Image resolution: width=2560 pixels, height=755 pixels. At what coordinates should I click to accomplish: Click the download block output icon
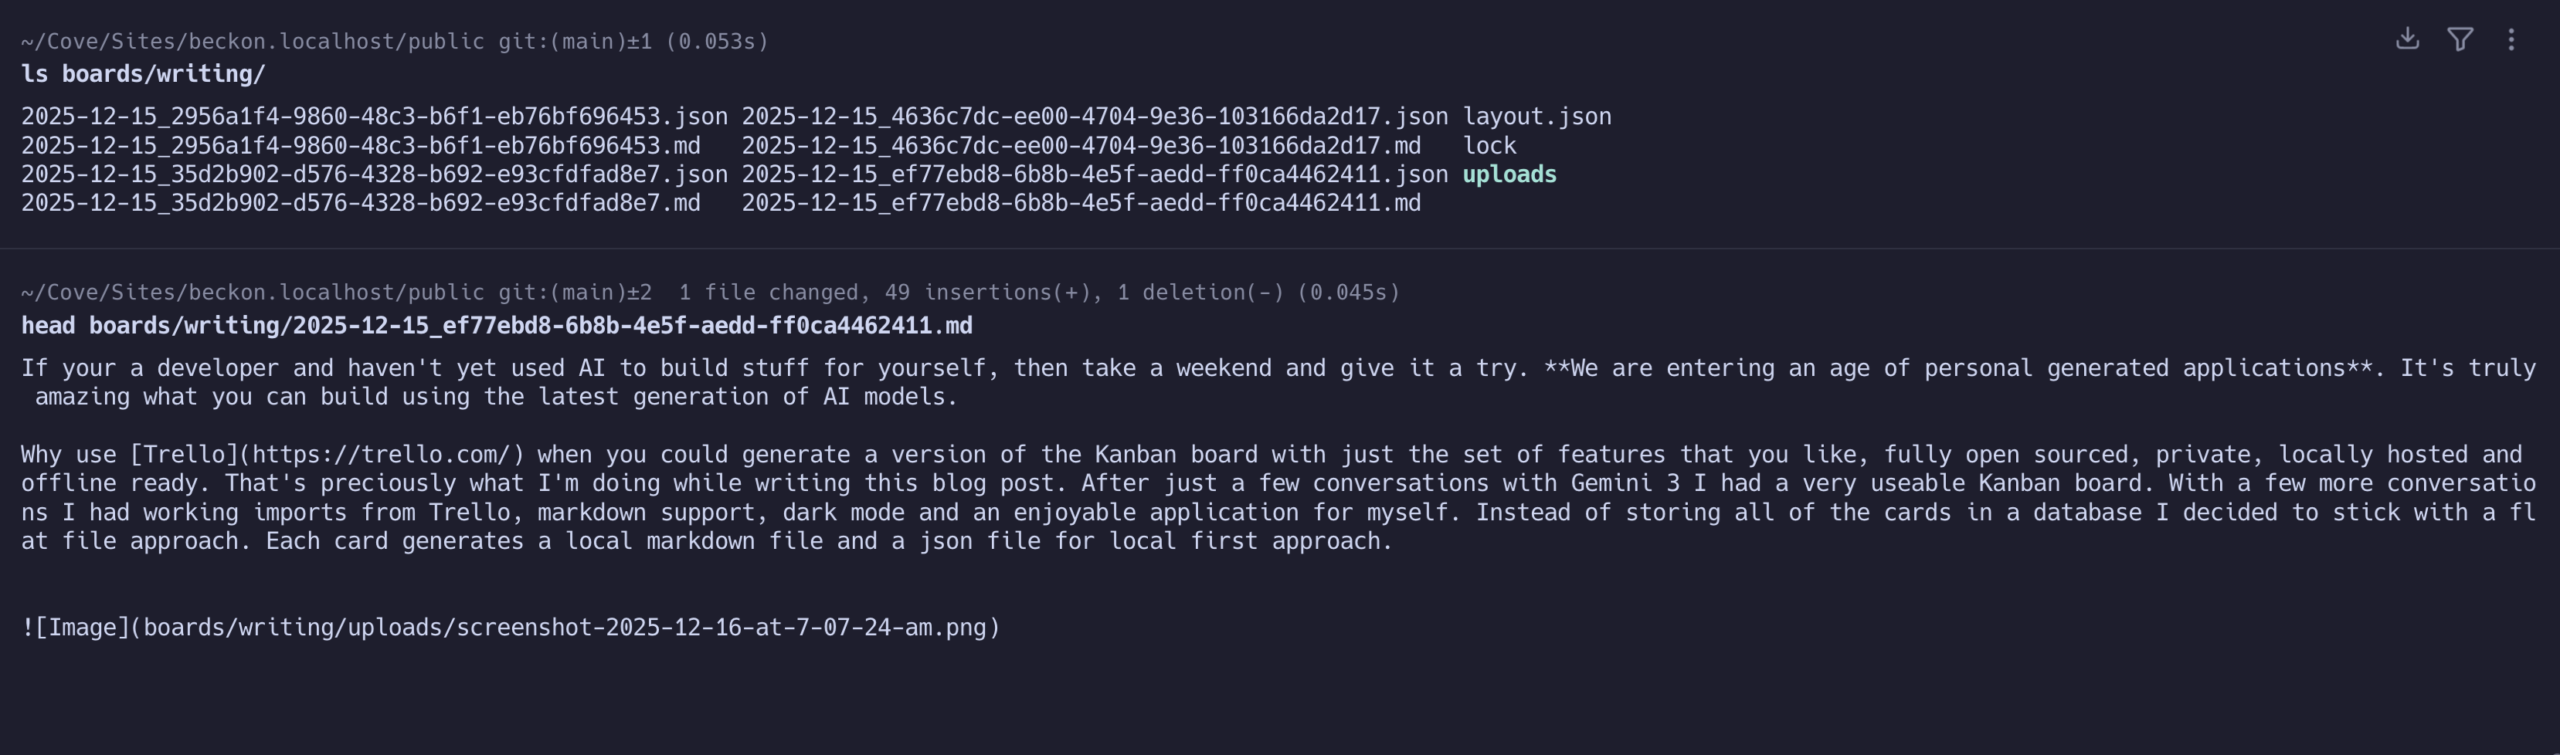(2408, 39)
